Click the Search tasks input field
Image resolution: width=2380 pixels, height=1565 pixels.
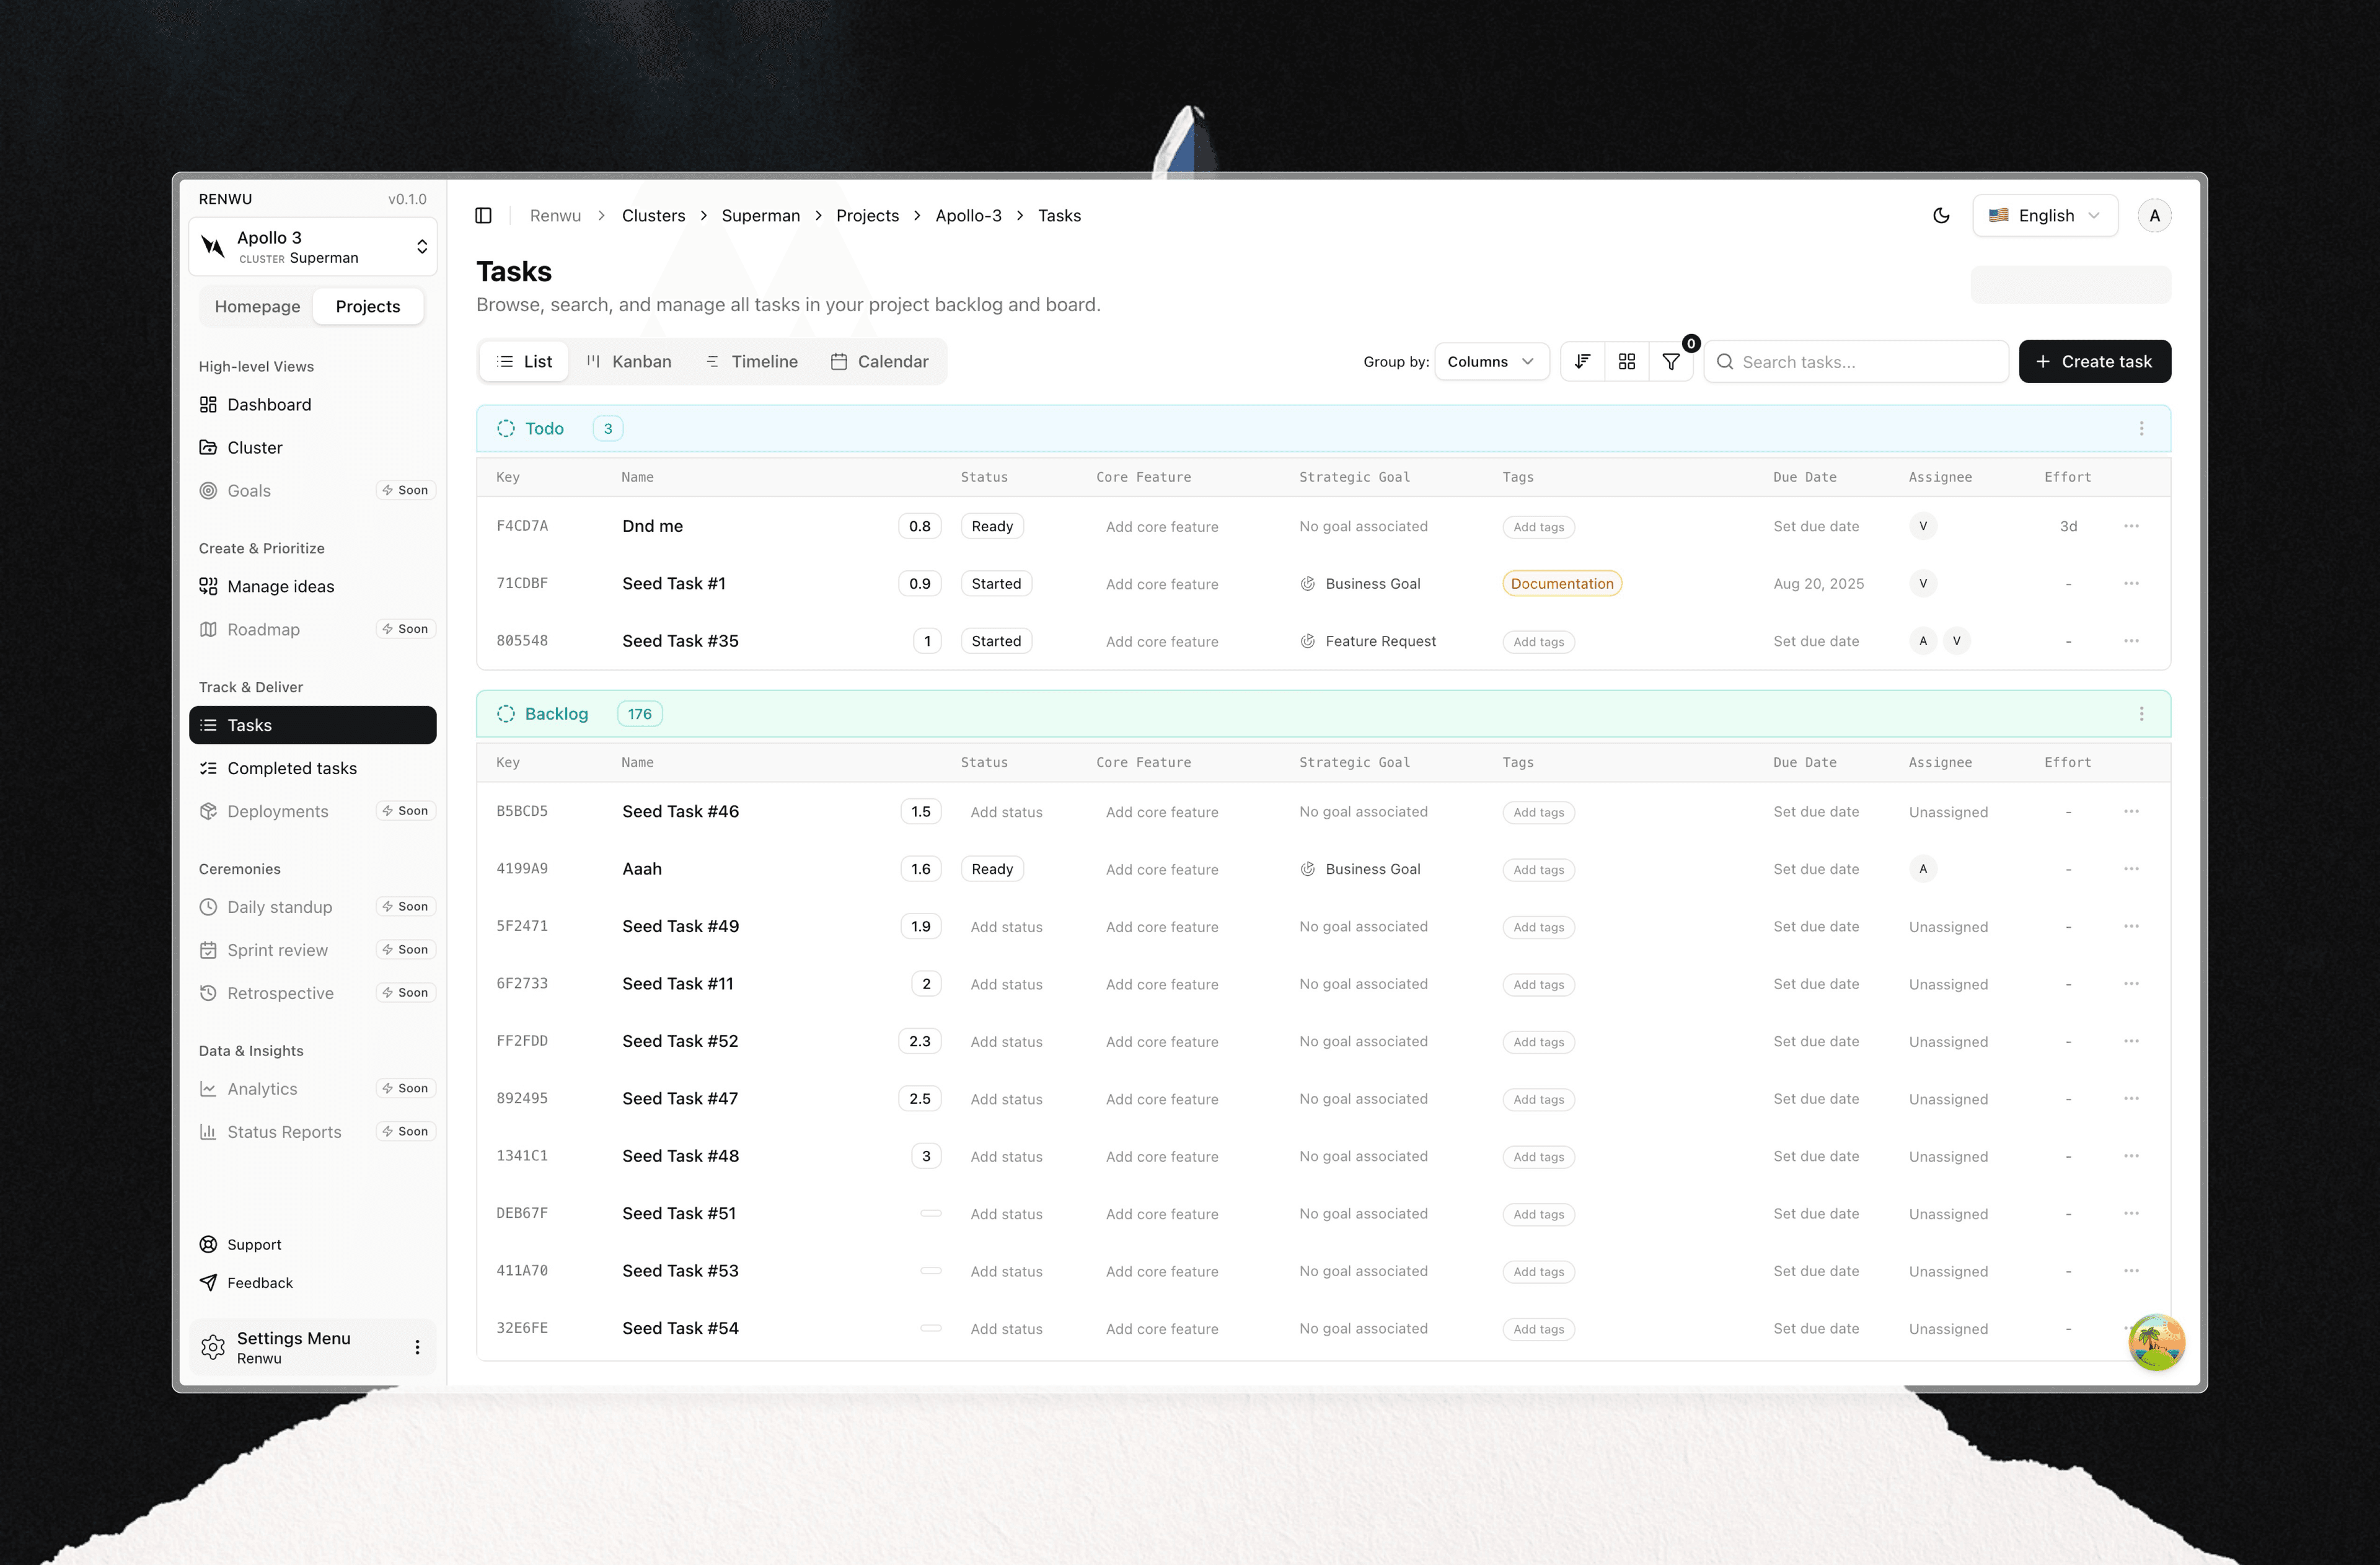(1856, 361)
